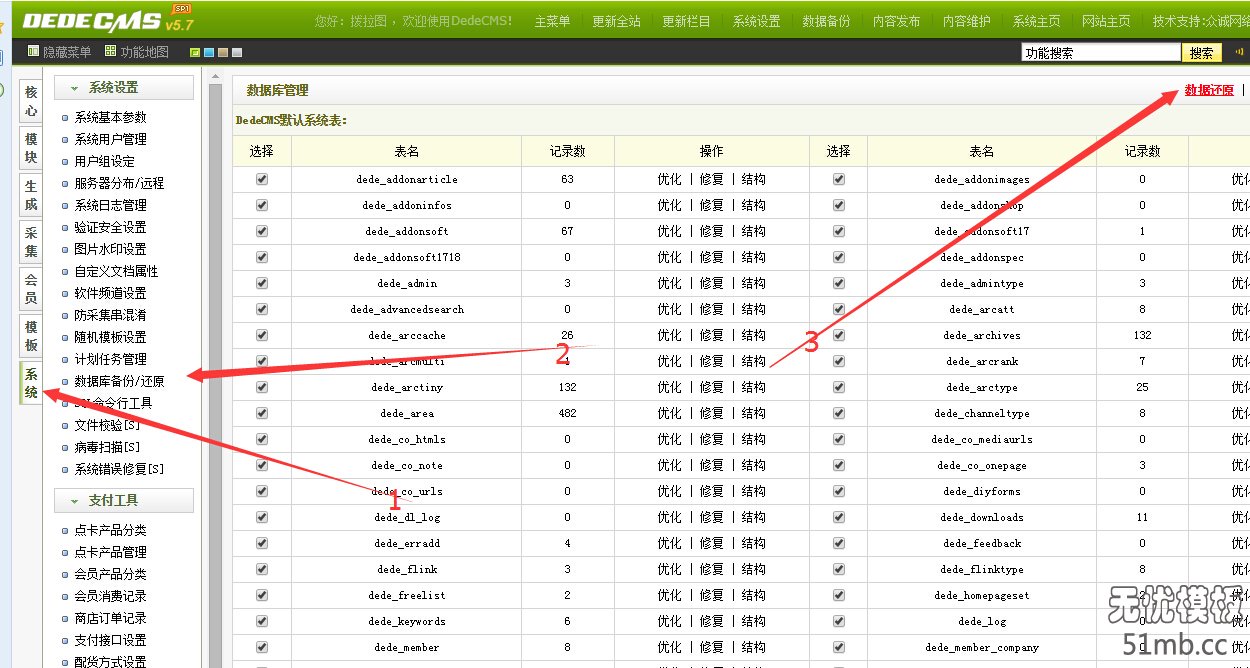
Task: Click 修复 for dede_addoninfos row
Action: pyautogui.click(x=711, y=205)
